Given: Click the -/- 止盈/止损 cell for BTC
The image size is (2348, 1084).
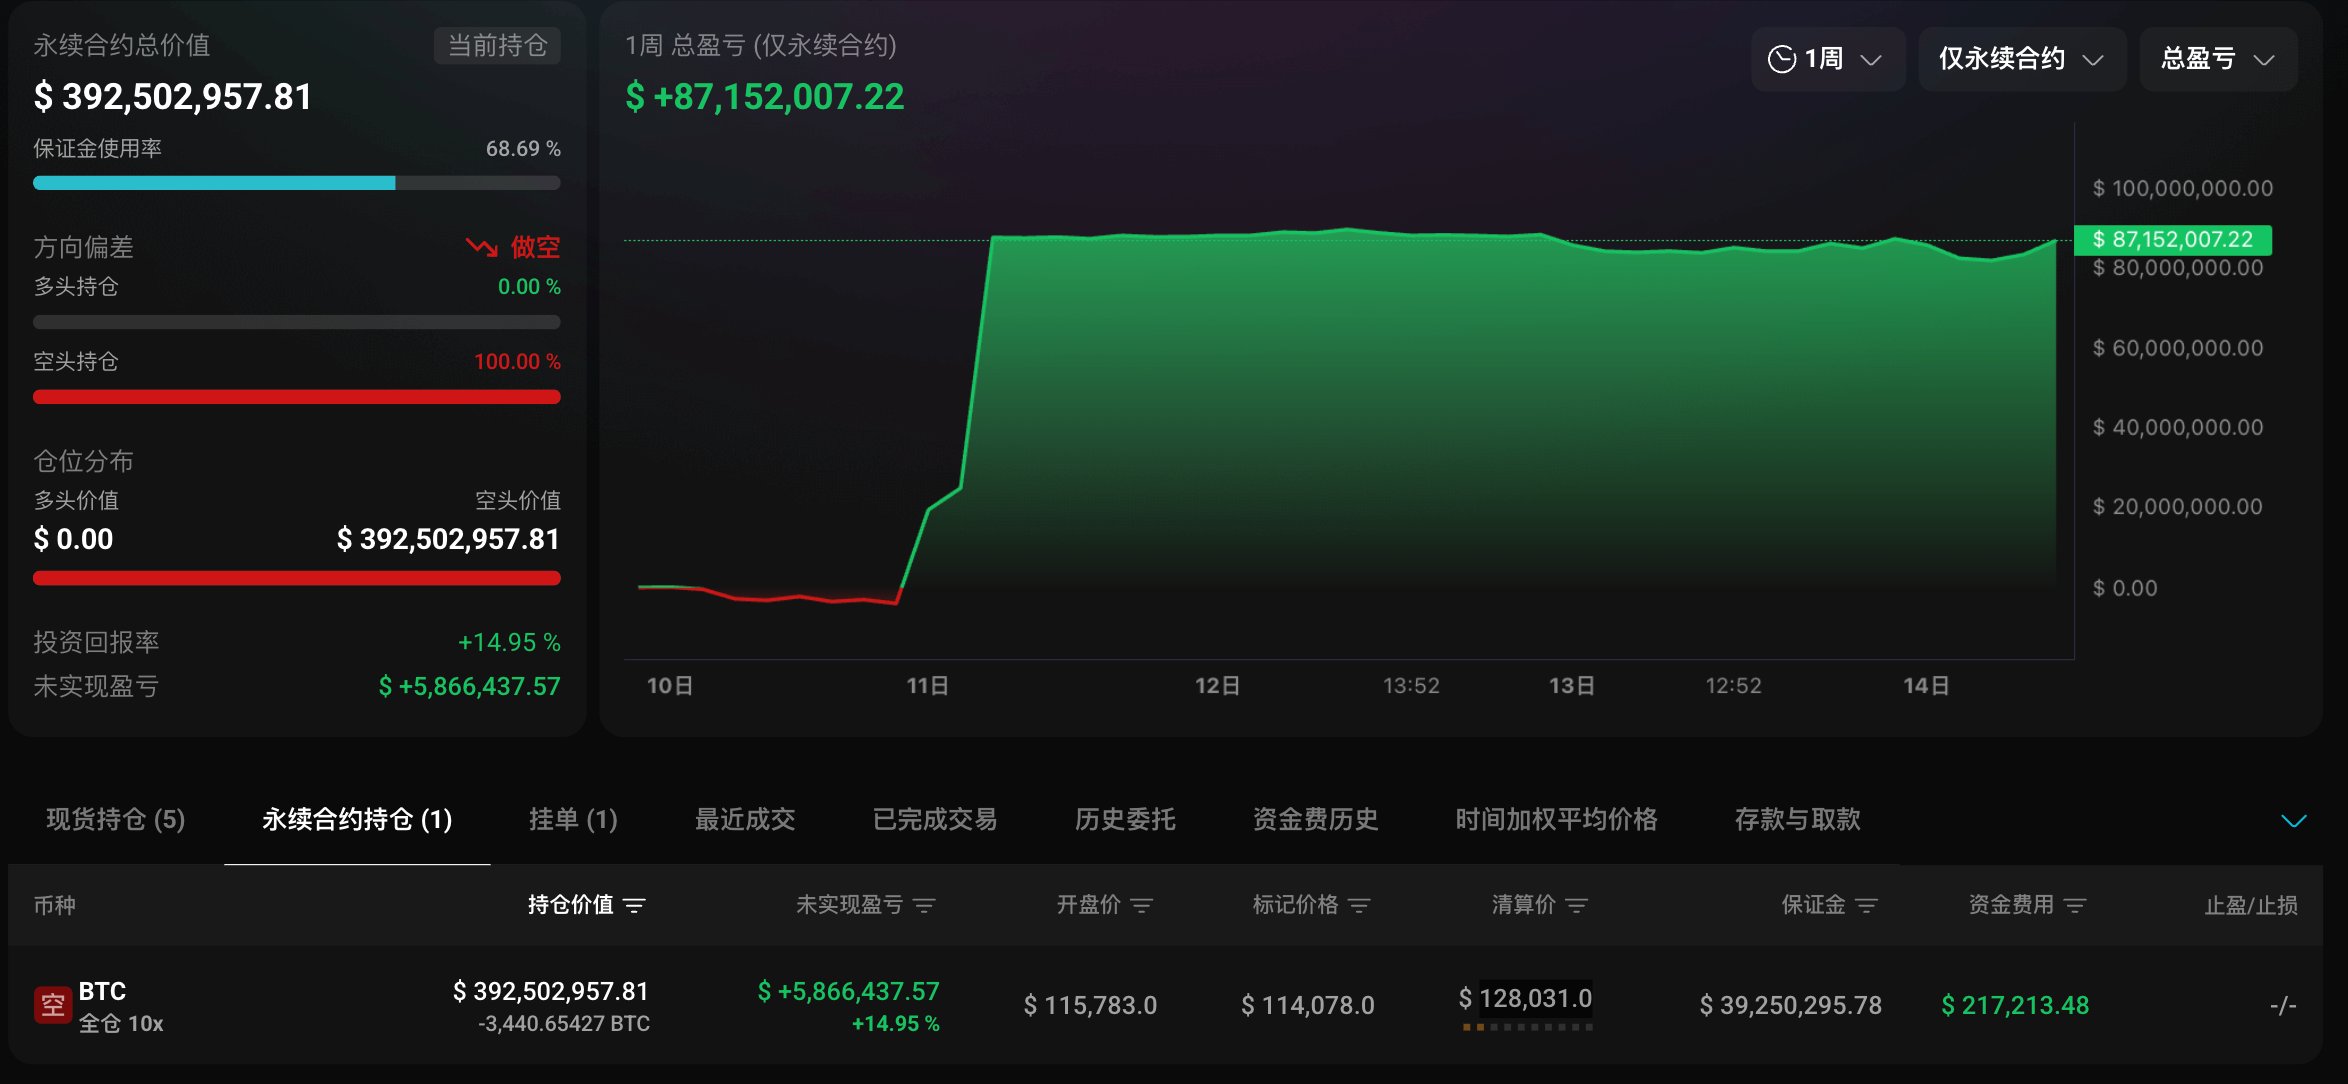Looking at the screenshot, I should [2282, 1006].
